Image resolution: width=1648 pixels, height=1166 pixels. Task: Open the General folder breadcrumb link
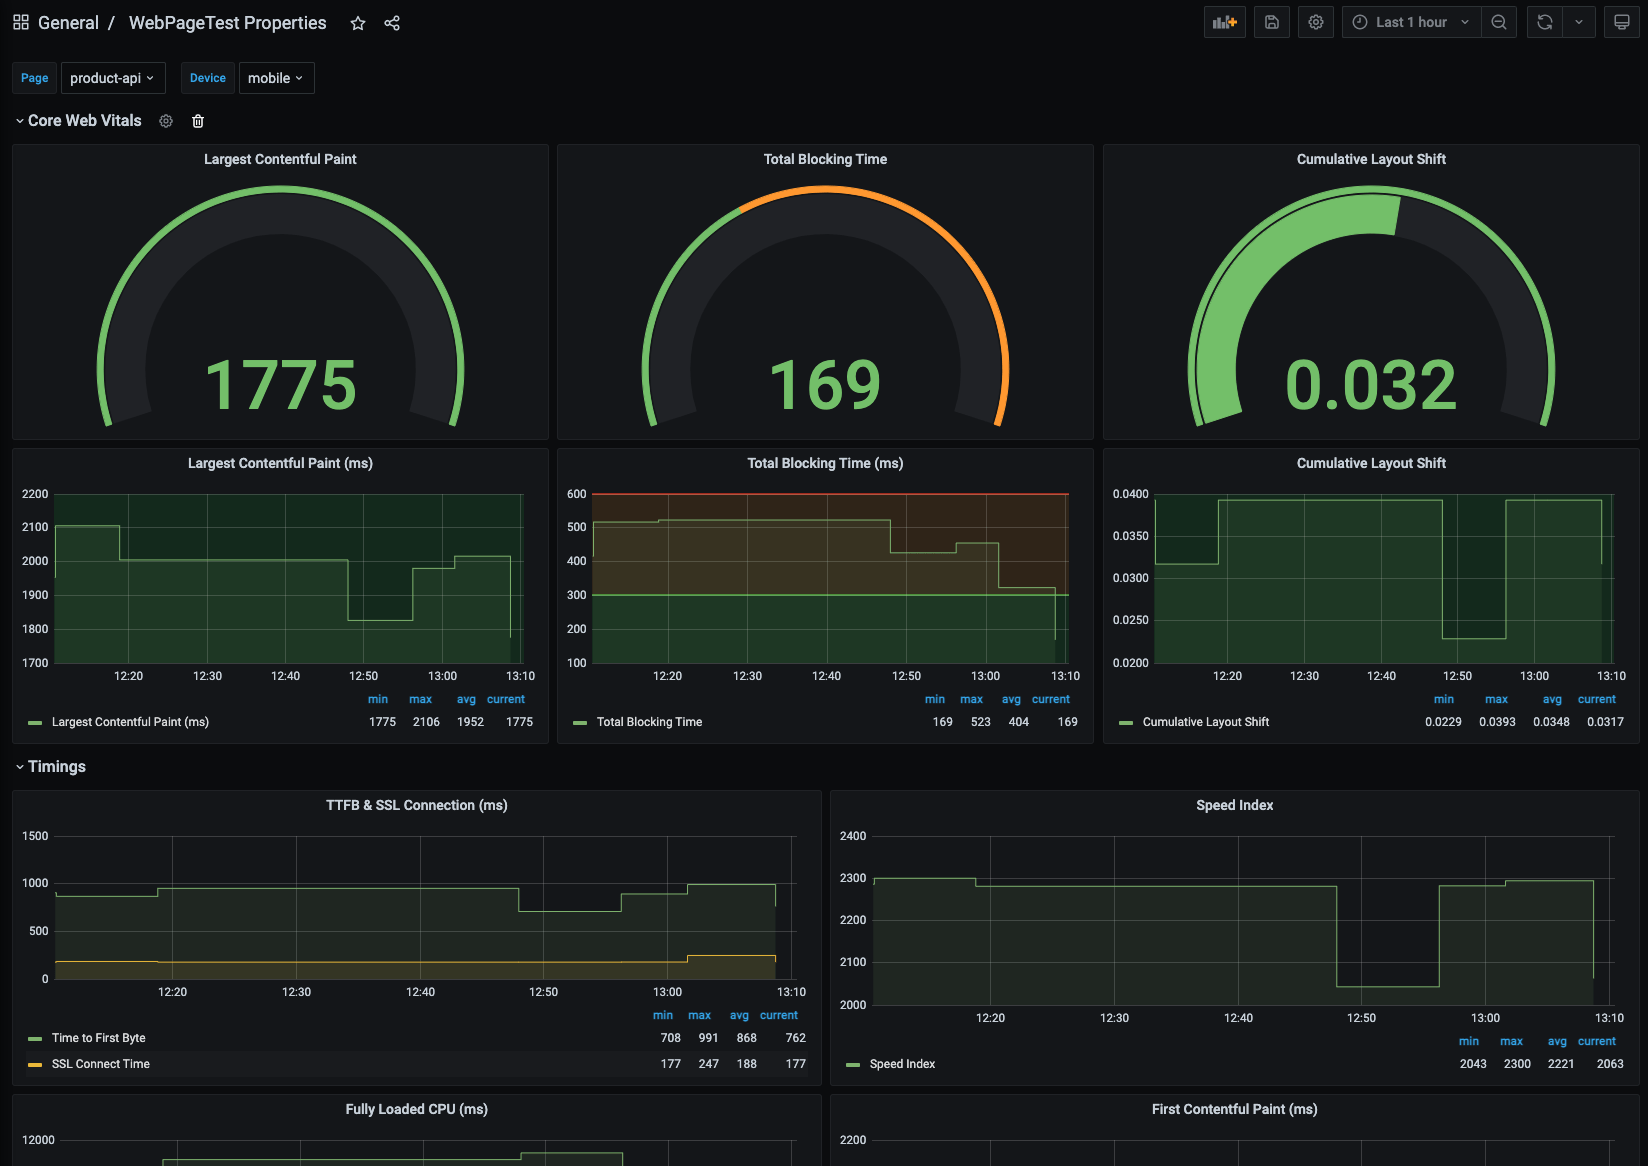(68, 23)
